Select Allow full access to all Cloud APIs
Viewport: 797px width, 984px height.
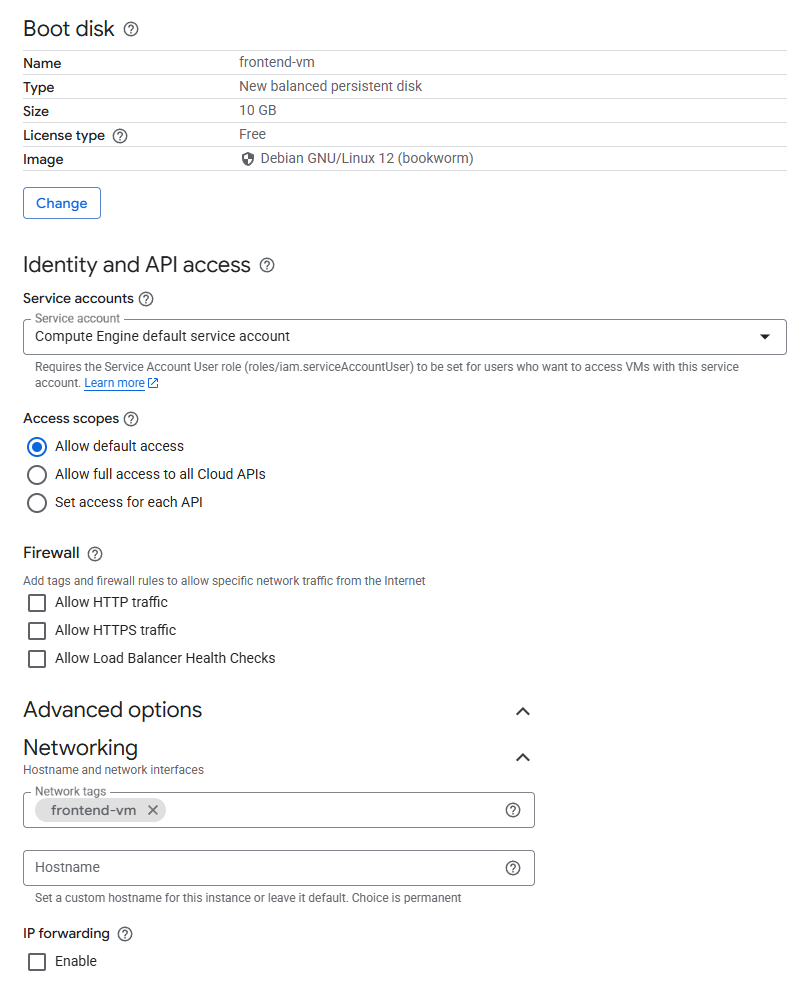pyautogui.click(x=37, y=475)
